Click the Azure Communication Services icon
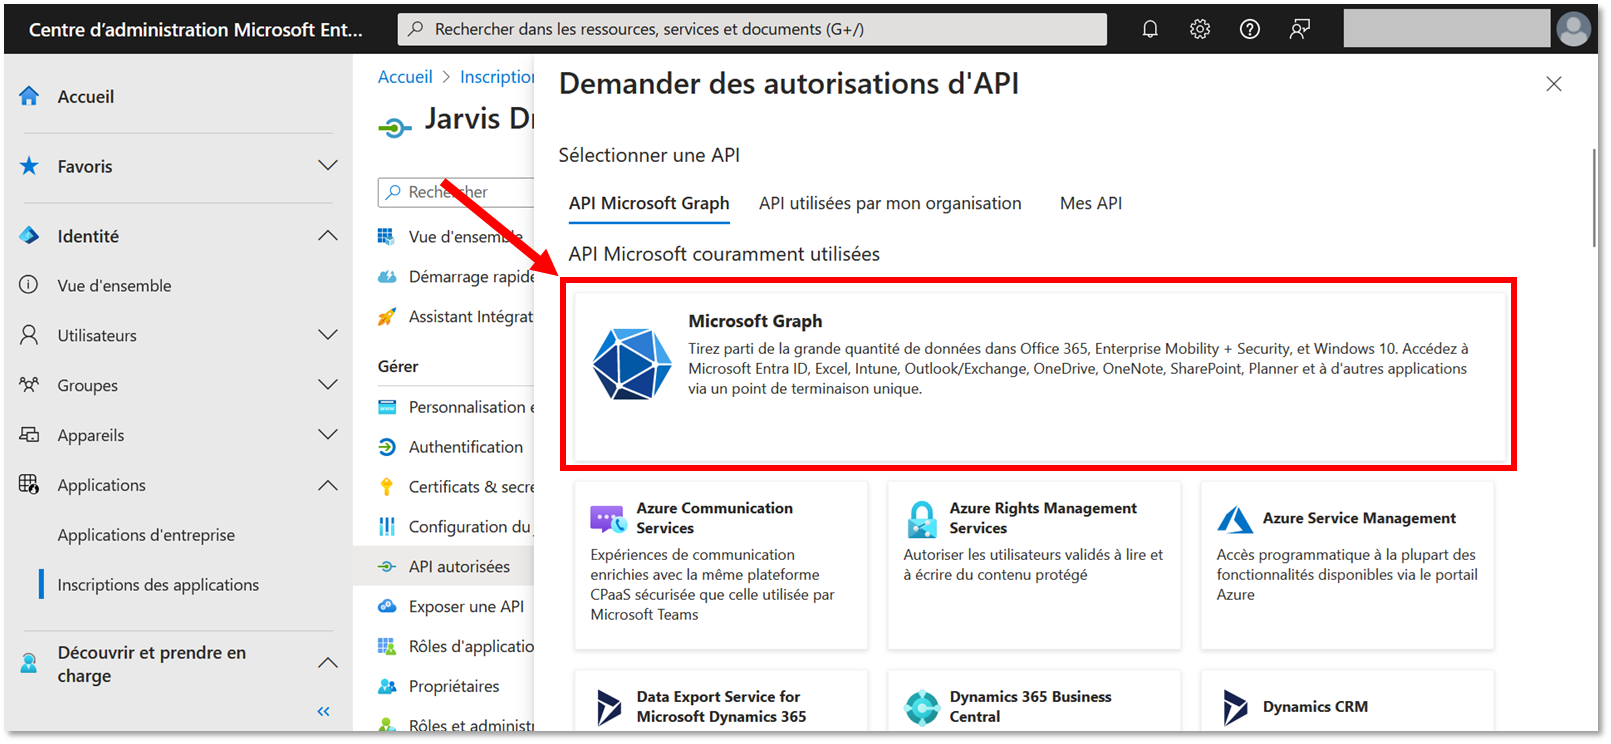The height and width of the screenshot is (744, 1611). 608,519
